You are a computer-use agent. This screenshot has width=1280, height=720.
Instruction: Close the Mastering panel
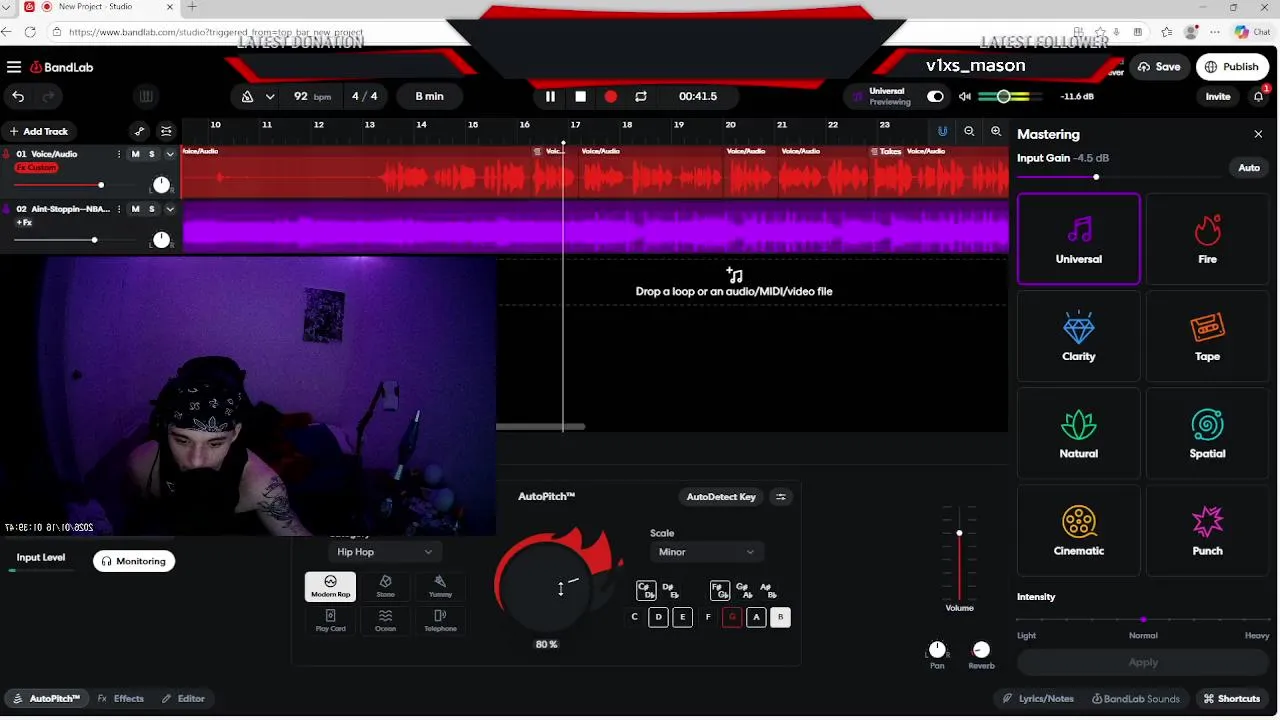coord(1258,134)
